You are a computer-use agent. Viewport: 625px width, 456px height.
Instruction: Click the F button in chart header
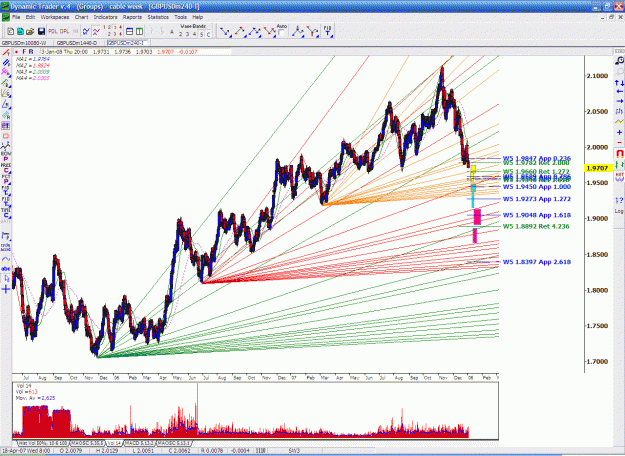click(x=24, y=52)
